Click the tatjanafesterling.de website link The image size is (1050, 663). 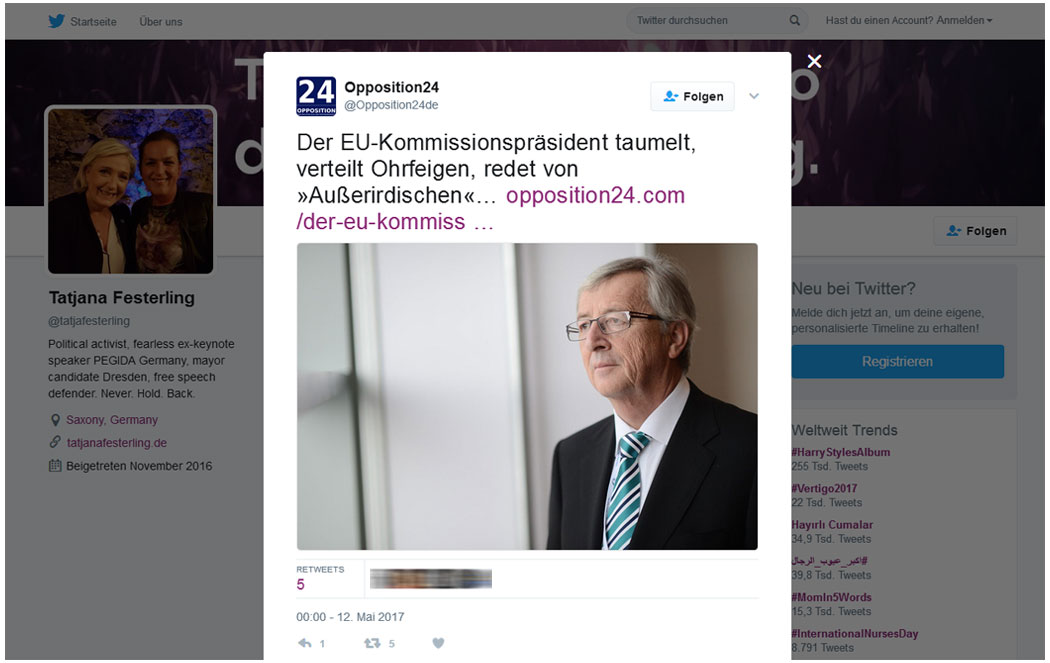117,443
